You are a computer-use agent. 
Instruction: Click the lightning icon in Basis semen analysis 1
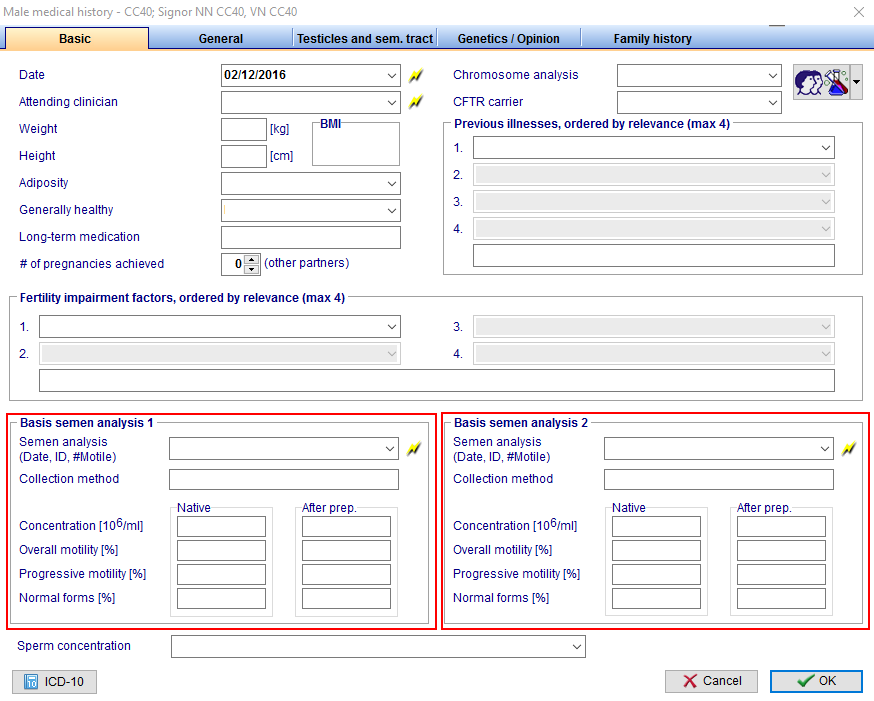[414, 449]
